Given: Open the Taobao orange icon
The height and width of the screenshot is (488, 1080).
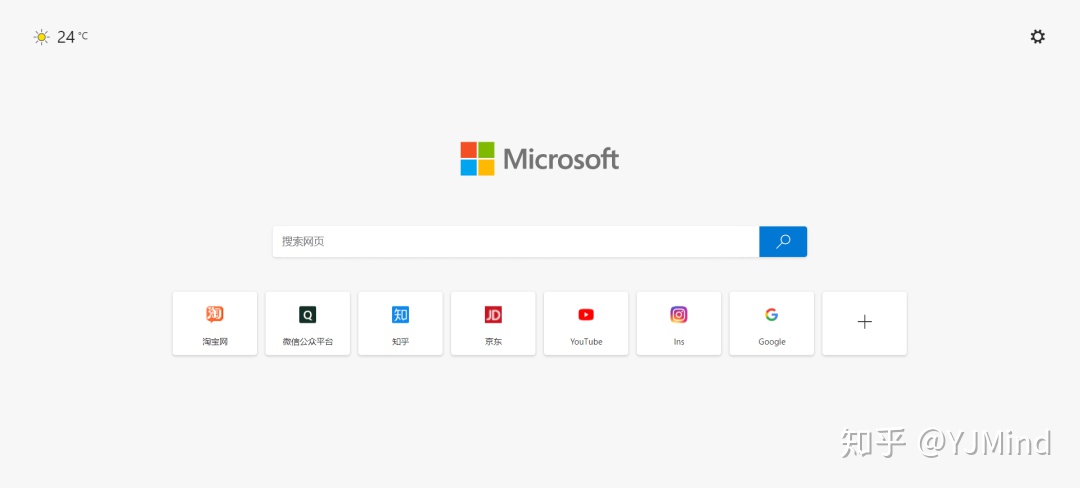Looking at the screenshot, I should click(x=215, y=315).
